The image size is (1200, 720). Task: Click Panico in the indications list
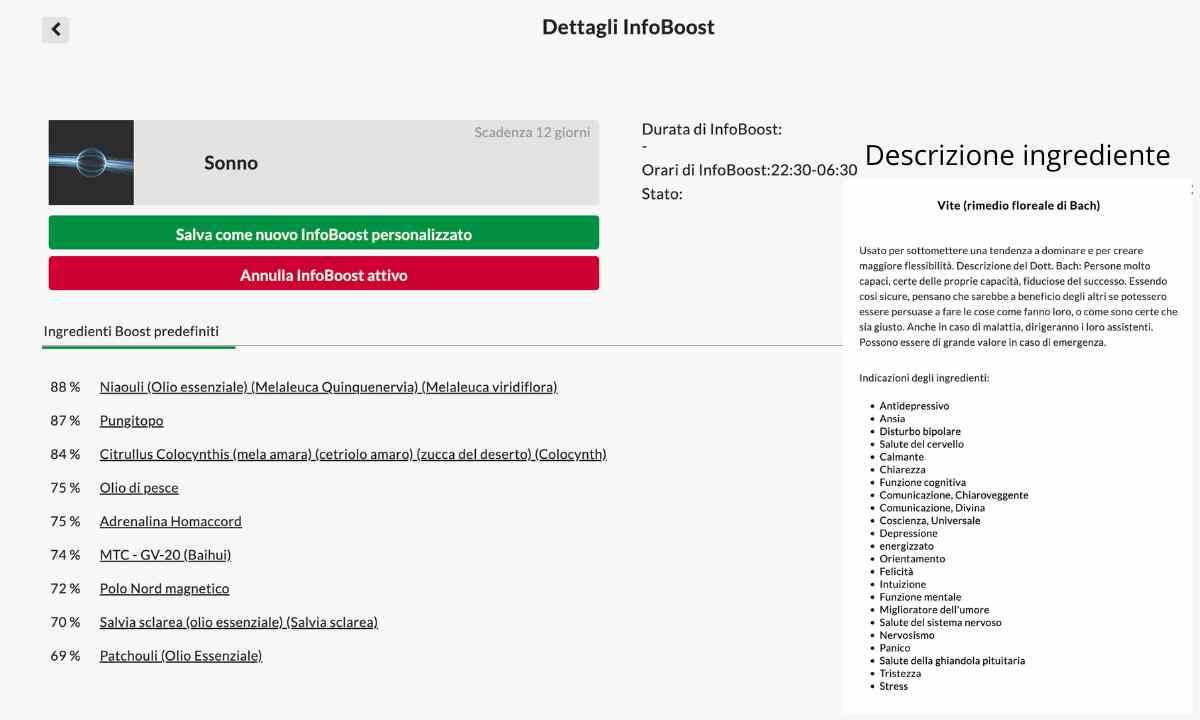pyautogui.click(x=895, y=648)
